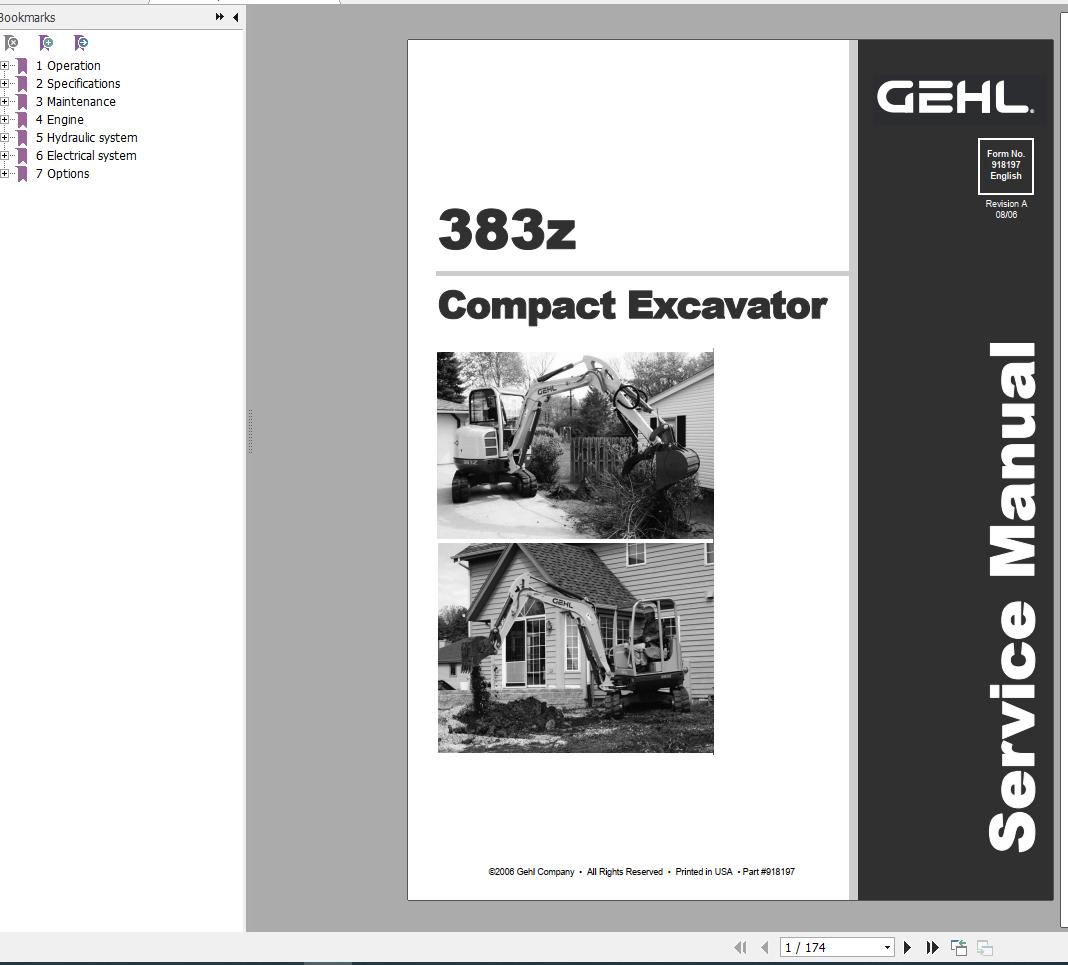This screenshot has height=965, width=1068.
Task: Return to the previous view
Action: (x=958, y=946)
